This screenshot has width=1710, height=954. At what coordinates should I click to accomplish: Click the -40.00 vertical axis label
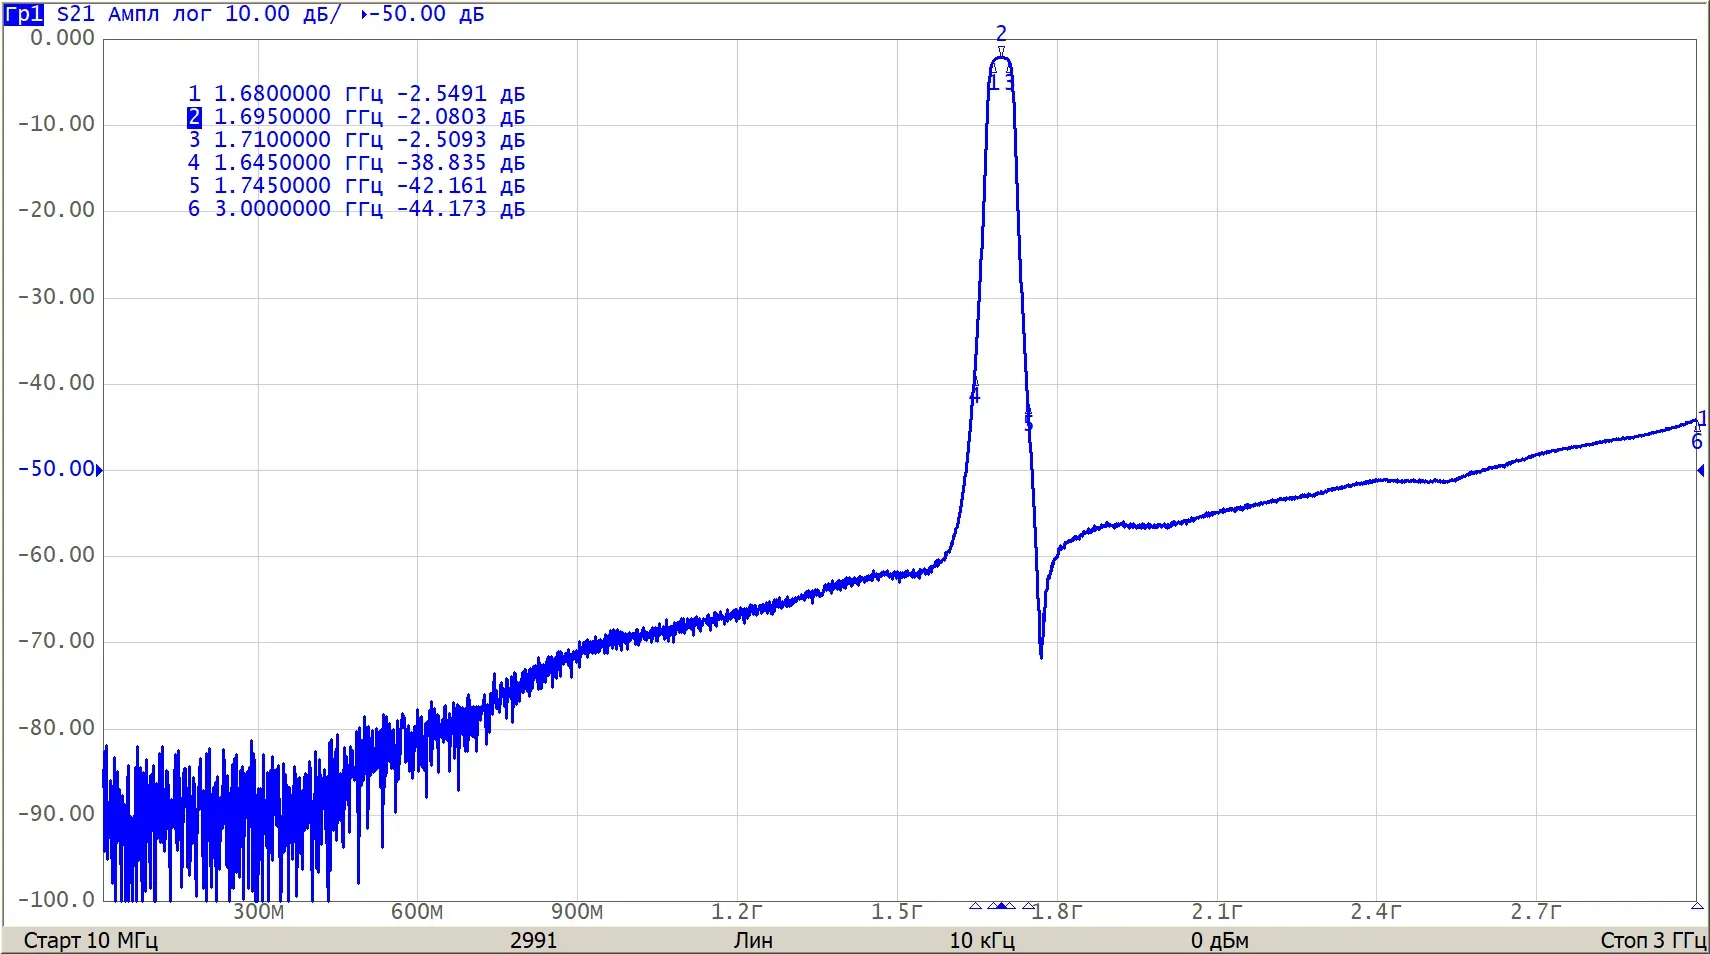tap(56, 383)
